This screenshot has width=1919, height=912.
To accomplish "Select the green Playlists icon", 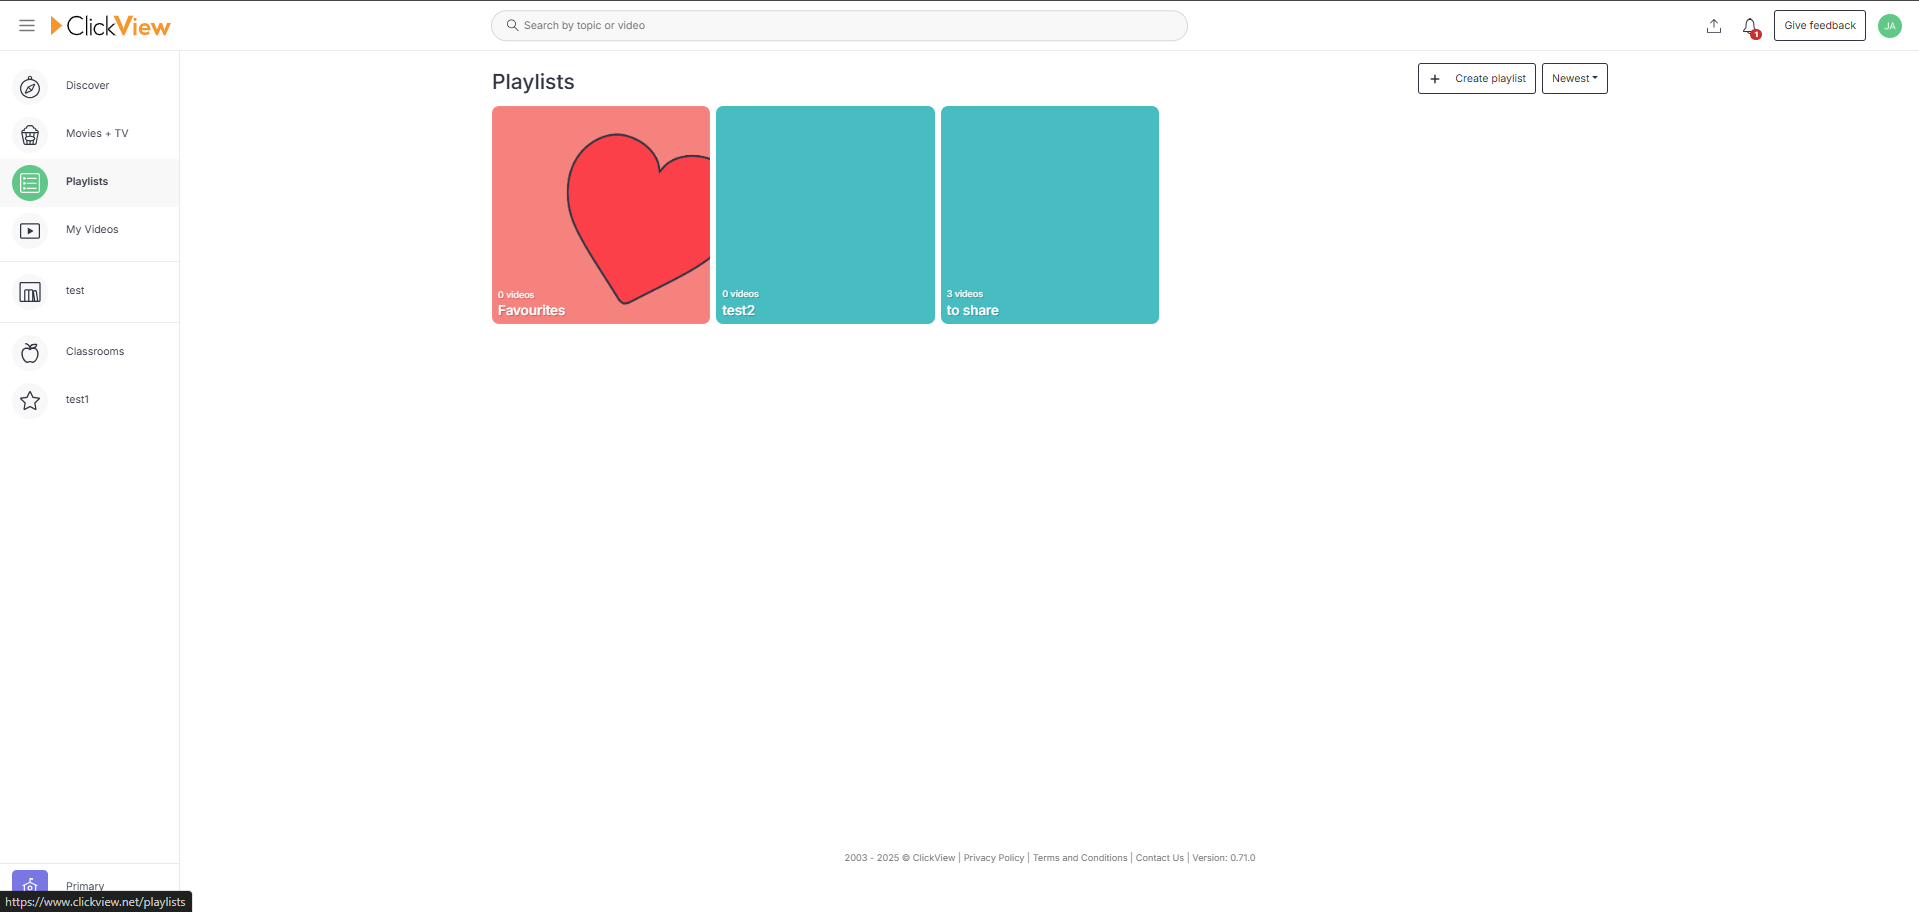I will [30, 183].
